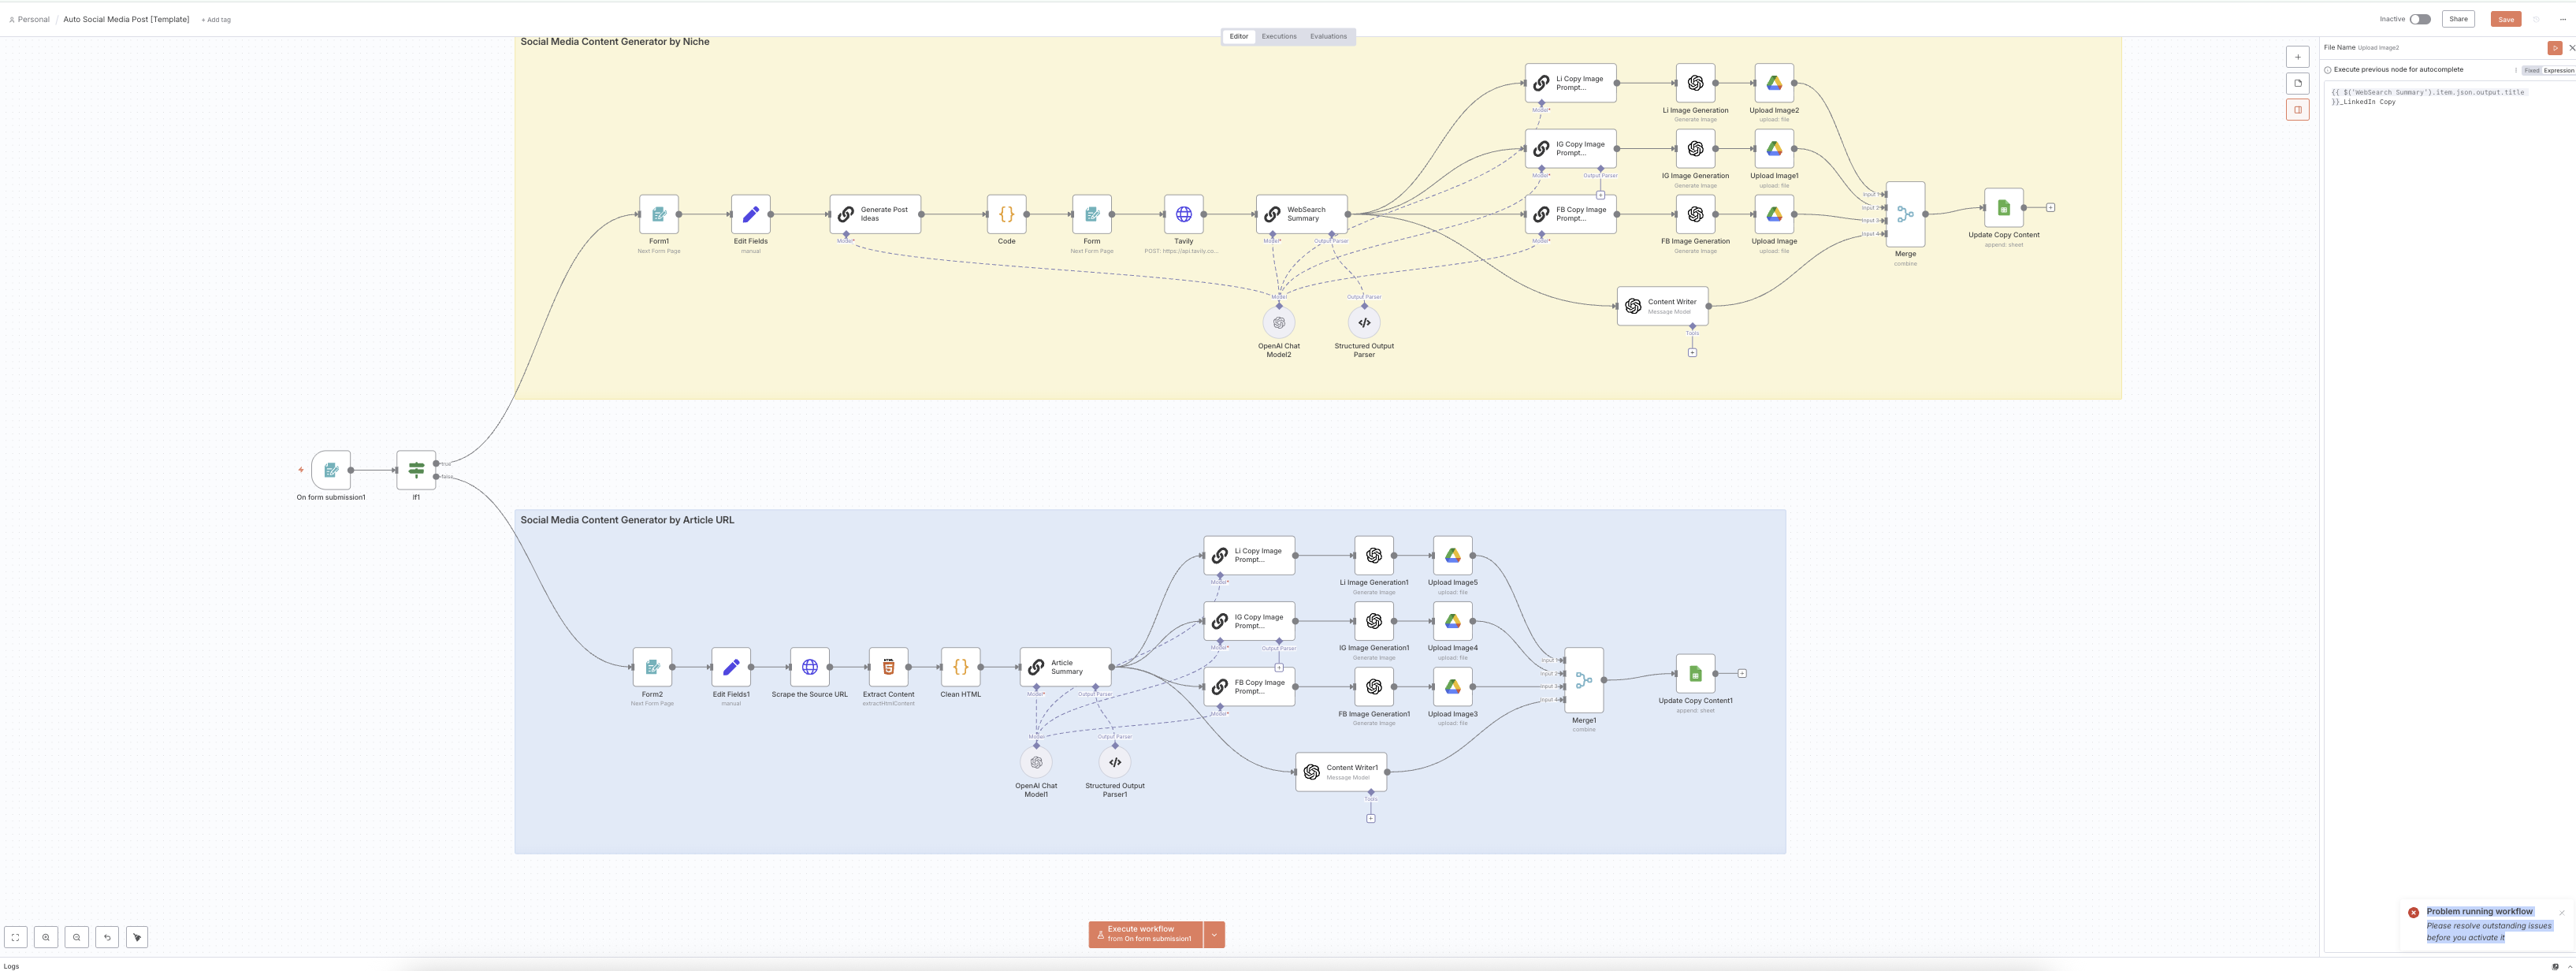The height and width of the screenshot is (971, 2576).
Task: Expand the Tools plus under Content Writer
Action: [1692, 352]
